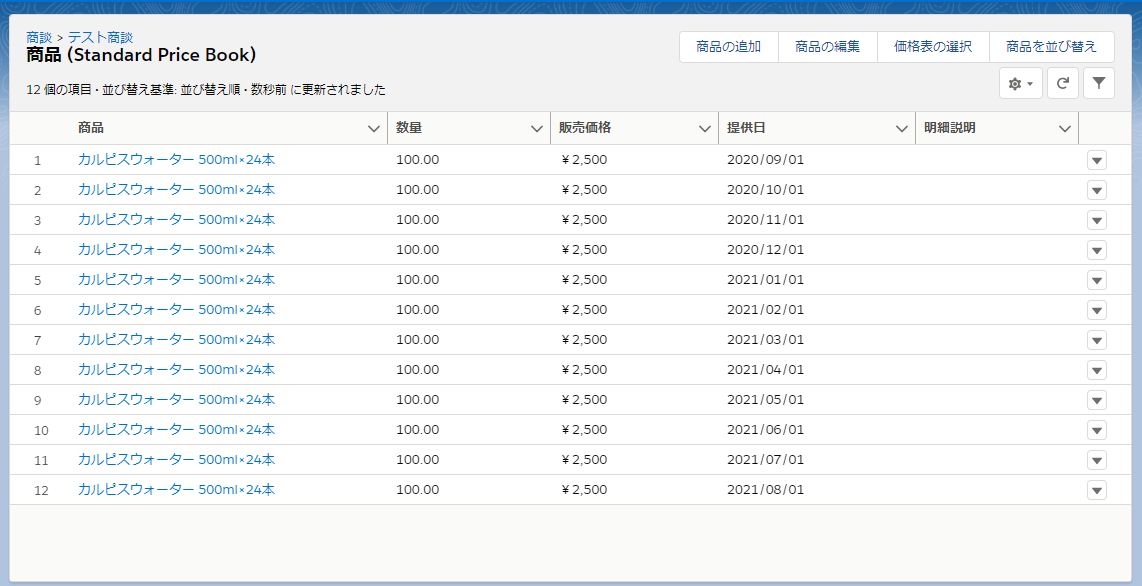
Task: Select the 100.00 quantity in row 1
Action: (417, 159)
